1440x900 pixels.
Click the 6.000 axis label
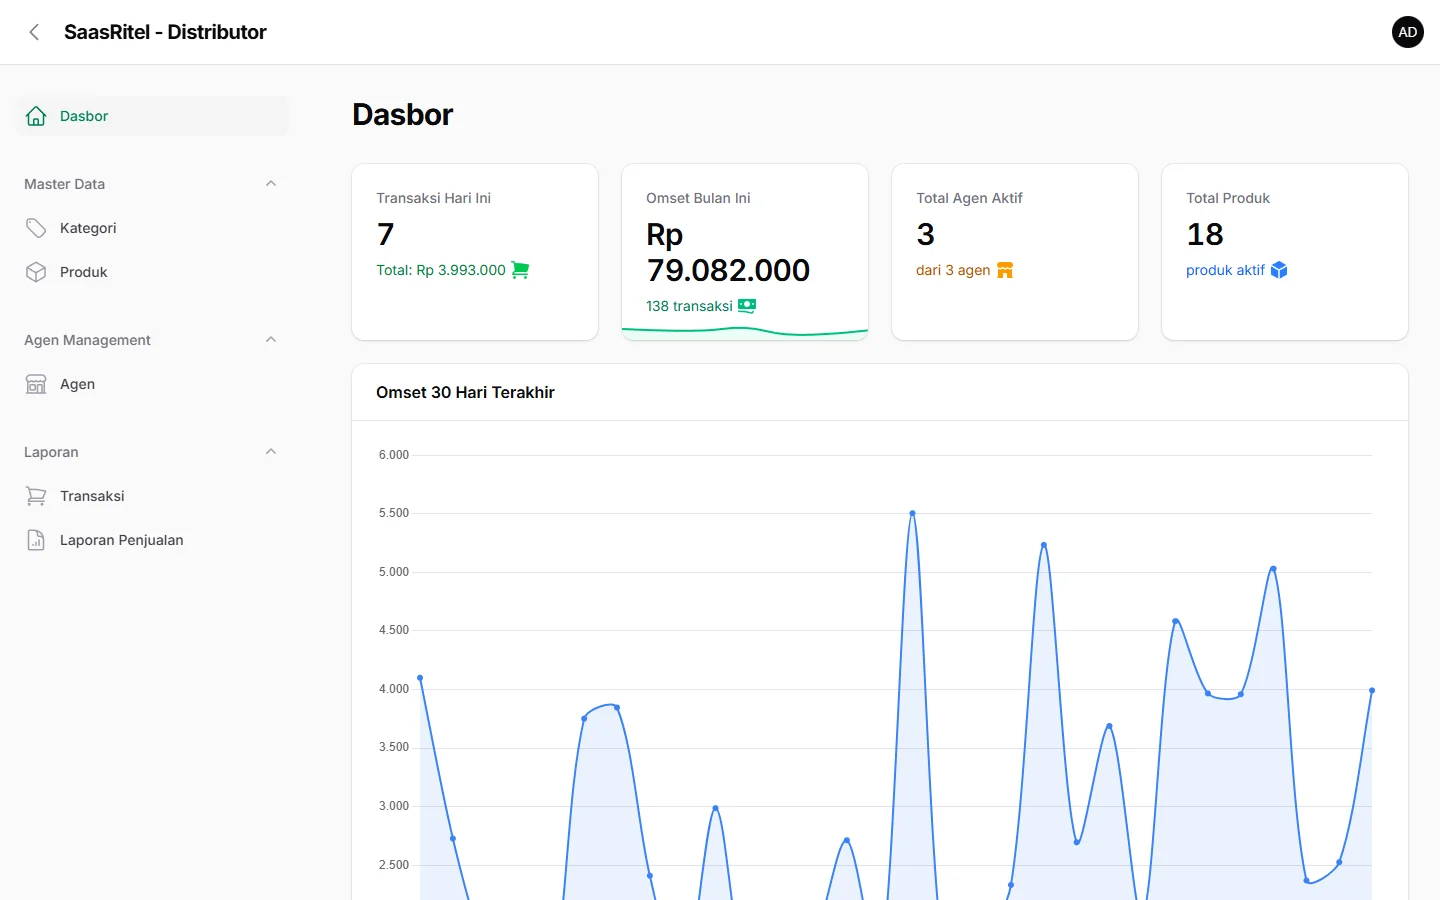point(394,455)
